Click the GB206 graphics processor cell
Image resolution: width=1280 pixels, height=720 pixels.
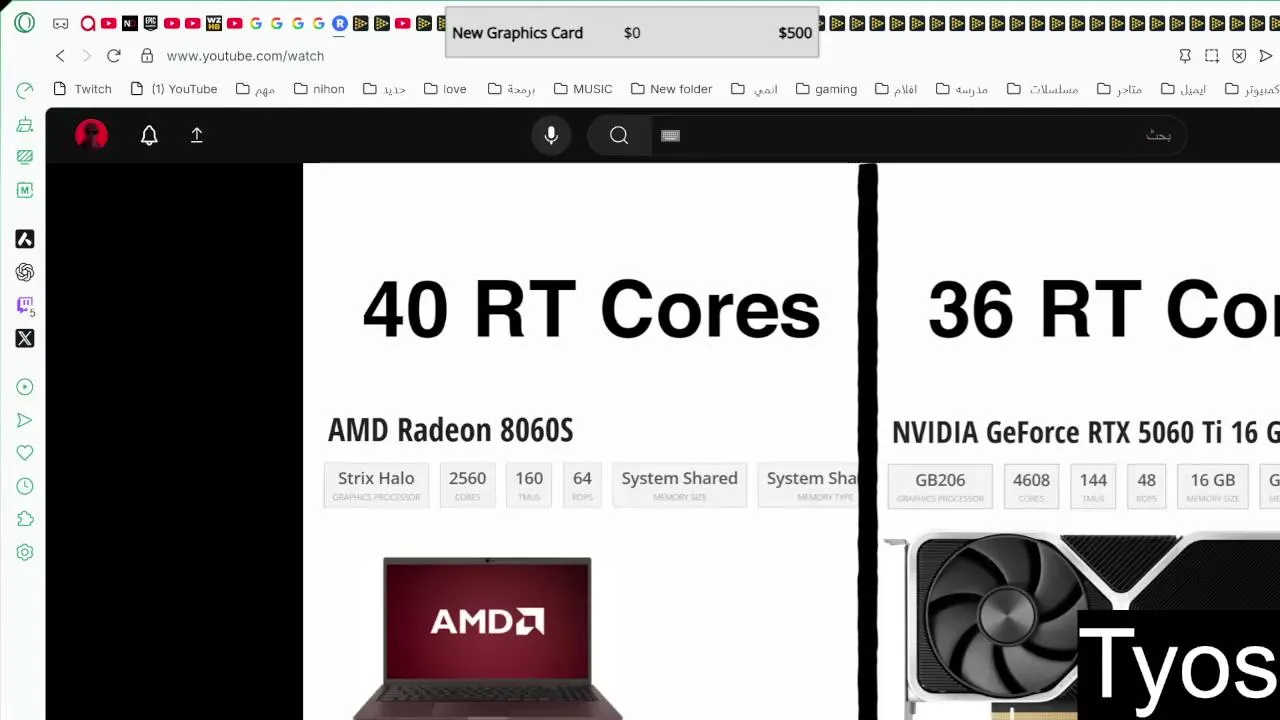940,487
